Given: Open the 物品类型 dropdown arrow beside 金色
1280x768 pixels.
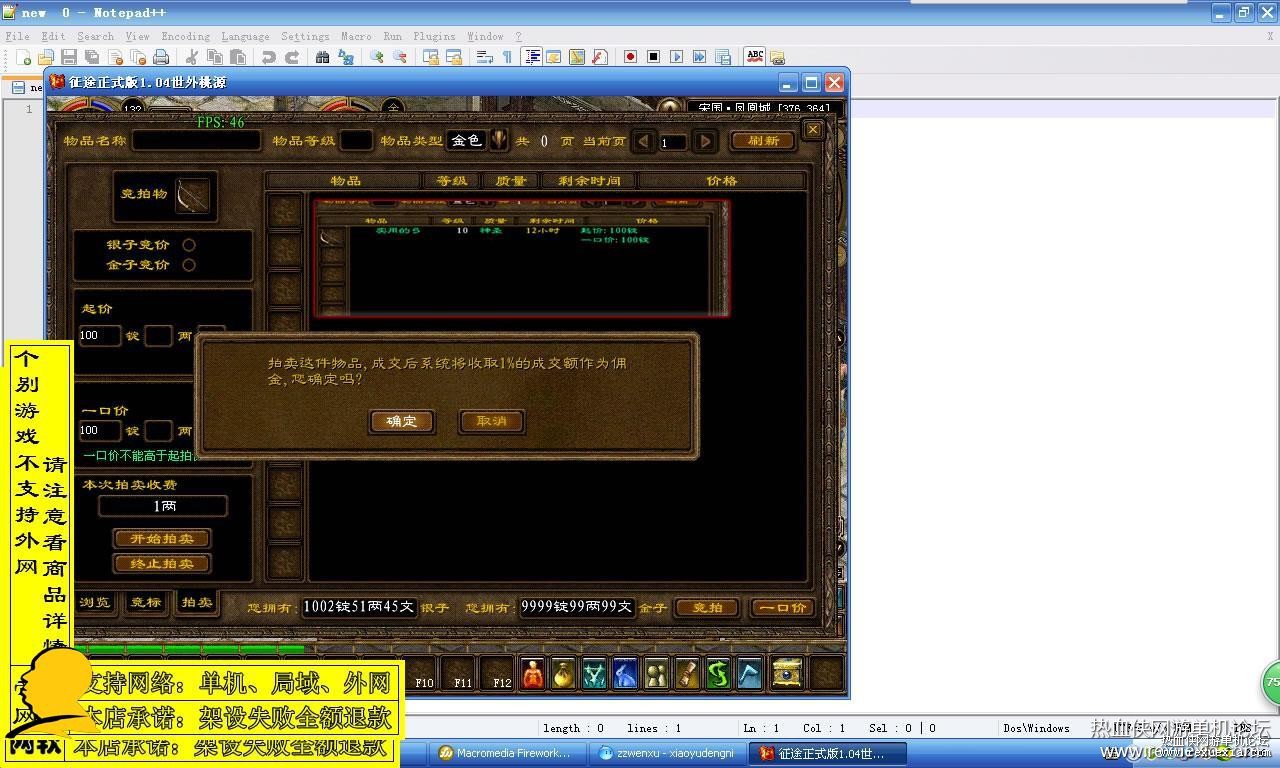Looking at the screenshot, I should point(498,140).
